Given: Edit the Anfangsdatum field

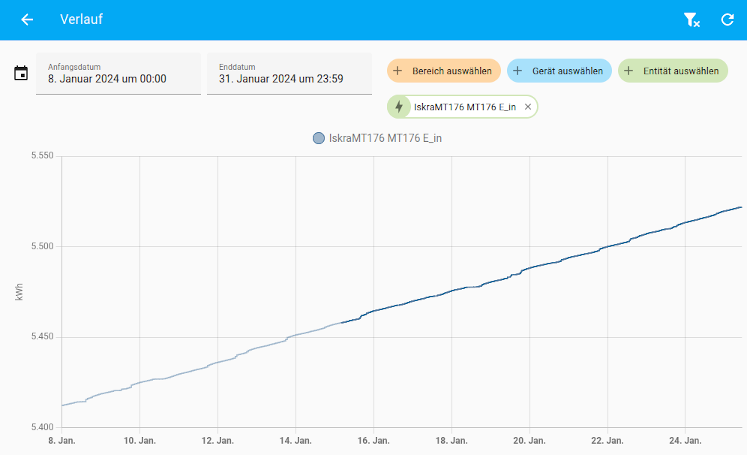Looking at the screenshot, I should [x=119, y=74].
